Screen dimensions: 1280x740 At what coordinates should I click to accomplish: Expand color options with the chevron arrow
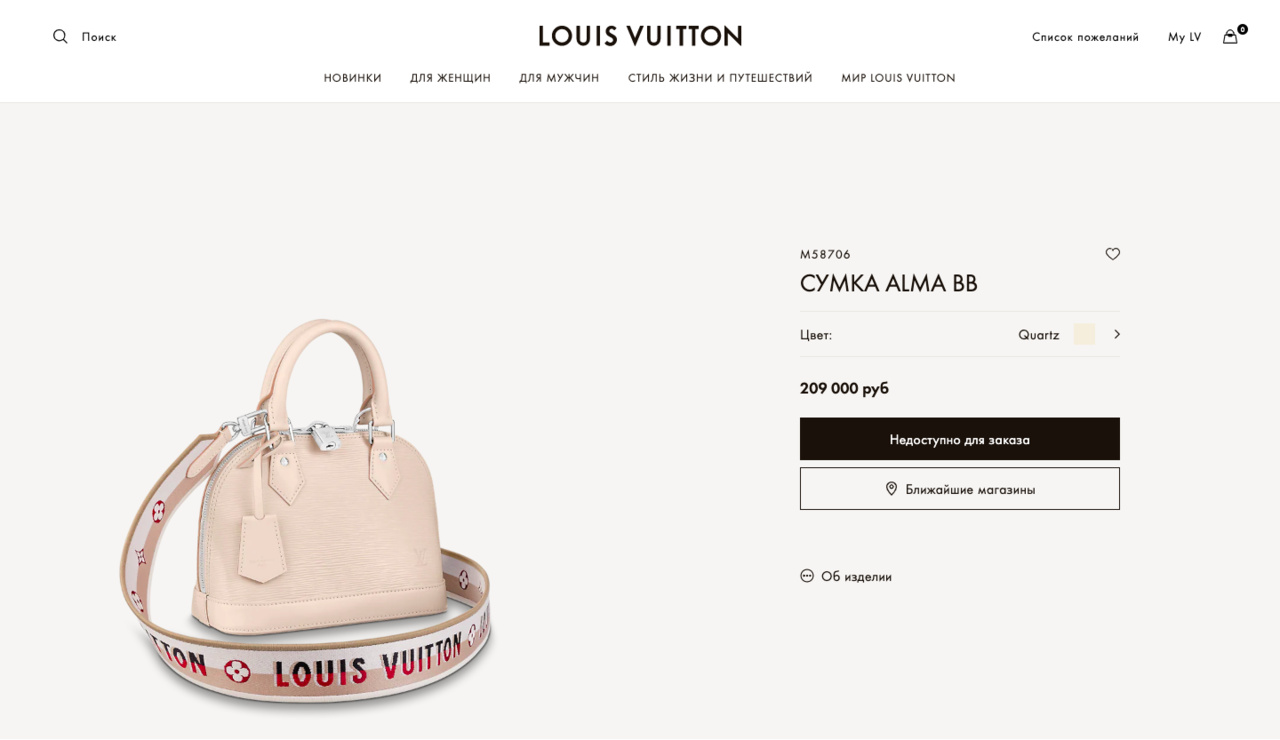1116,334
